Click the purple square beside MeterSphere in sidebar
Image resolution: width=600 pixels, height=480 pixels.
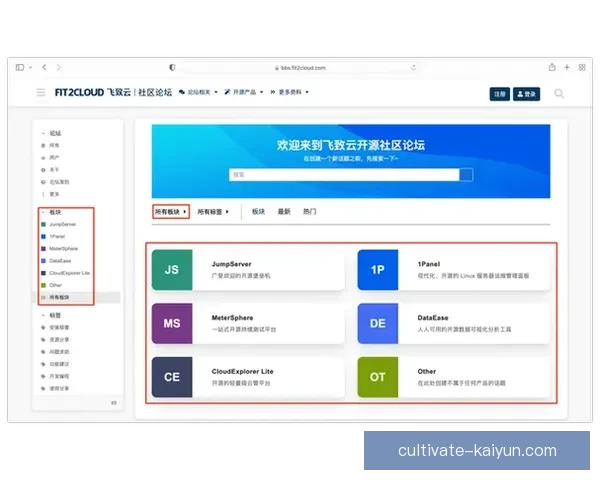point(43,249)
